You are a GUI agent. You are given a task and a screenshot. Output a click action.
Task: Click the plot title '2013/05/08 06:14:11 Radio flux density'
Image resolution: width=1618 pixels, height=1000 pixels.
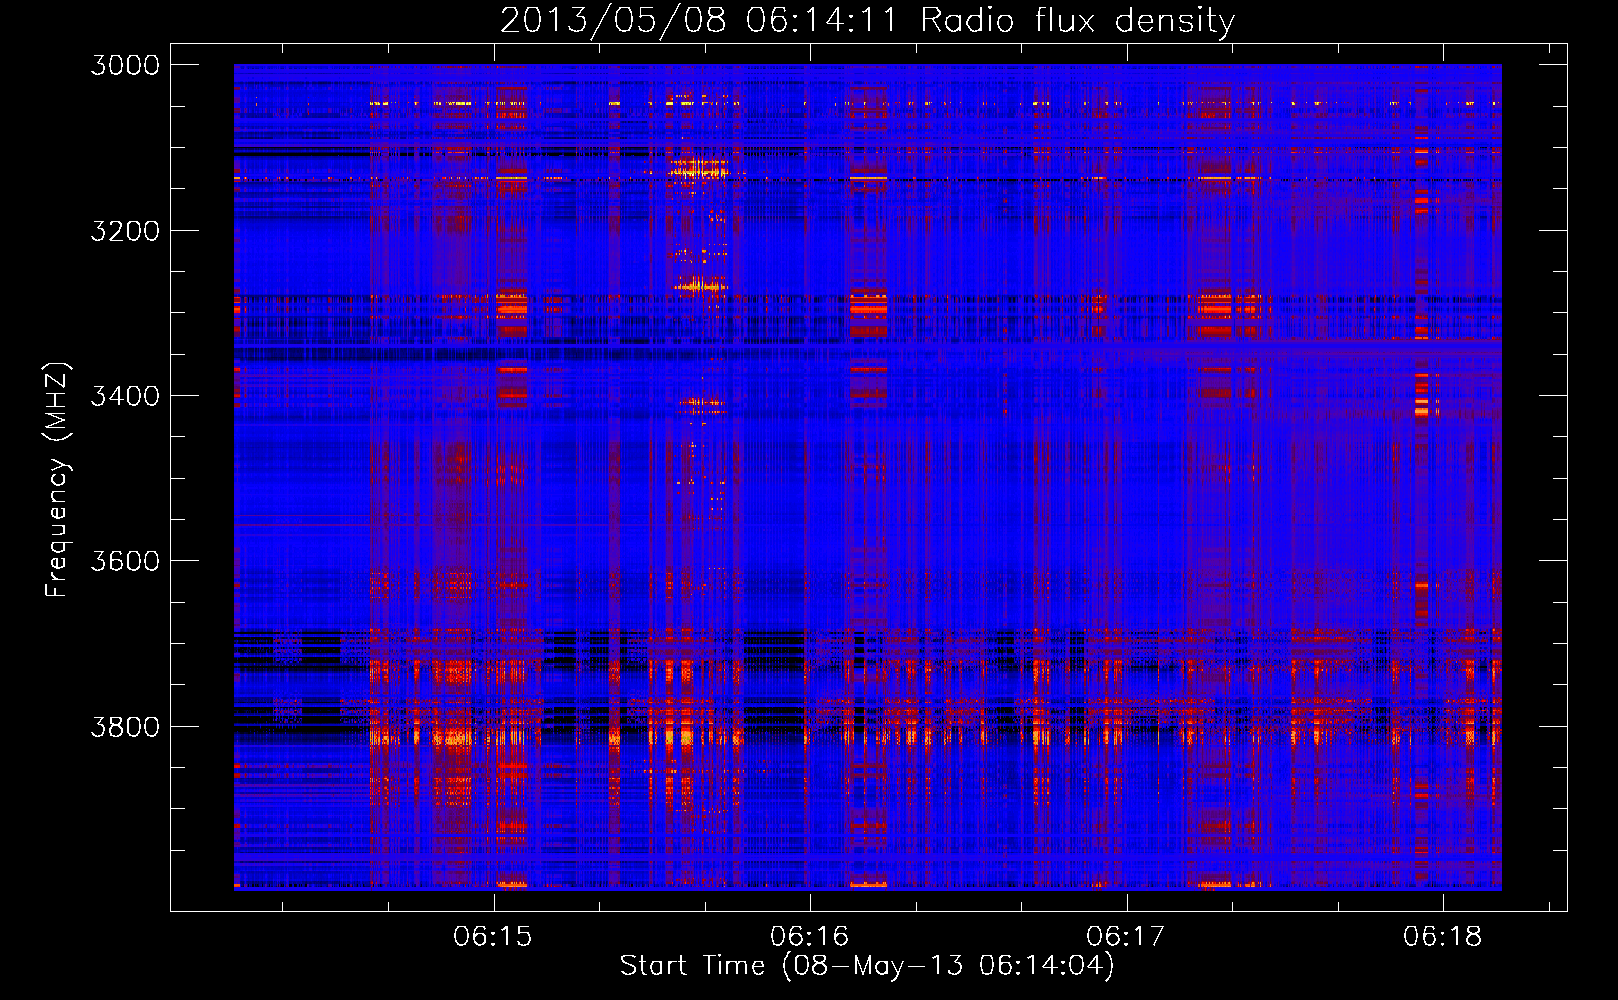point(867,21)
